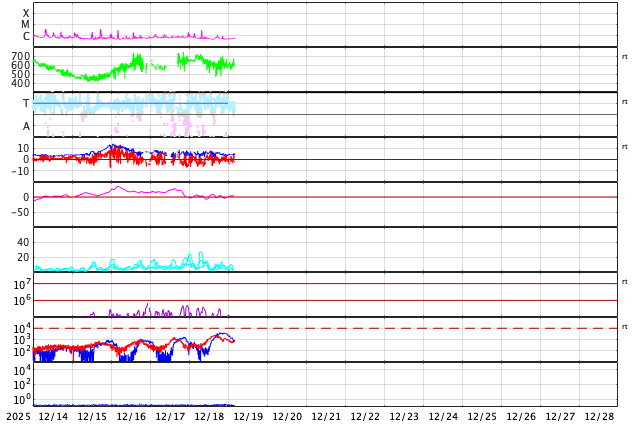Click the -50 axis label
The image size is (634, 424).
(20, 212)
